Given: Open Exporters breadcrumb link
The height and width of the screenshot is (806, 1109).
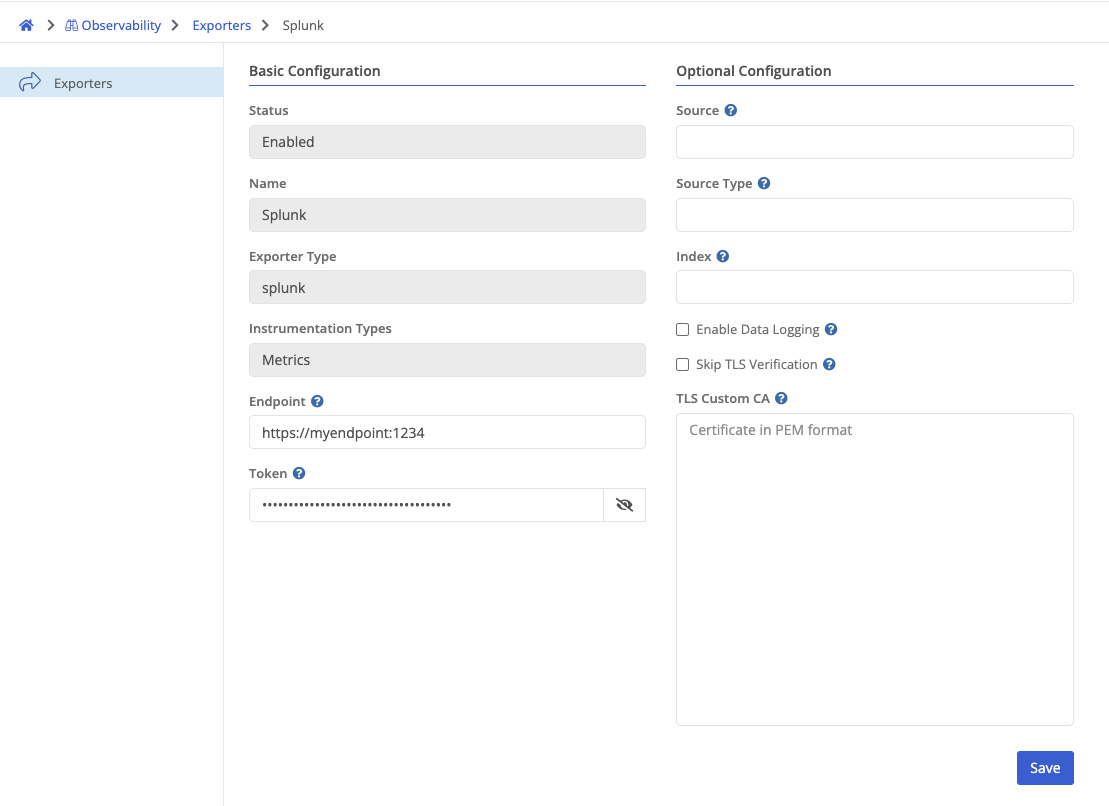Looking at the screenshot, I should tap(221, 25).
